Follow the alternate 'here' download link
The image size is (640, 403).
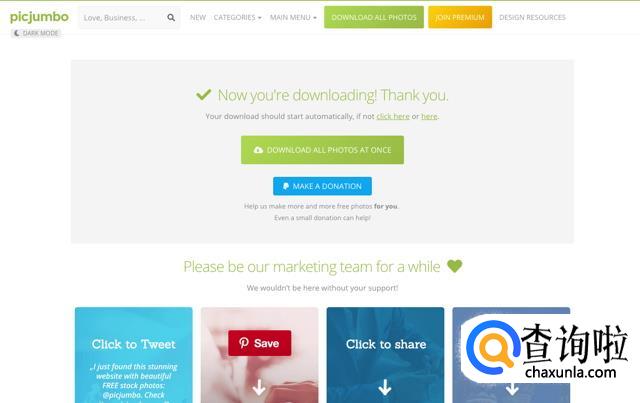429,116
